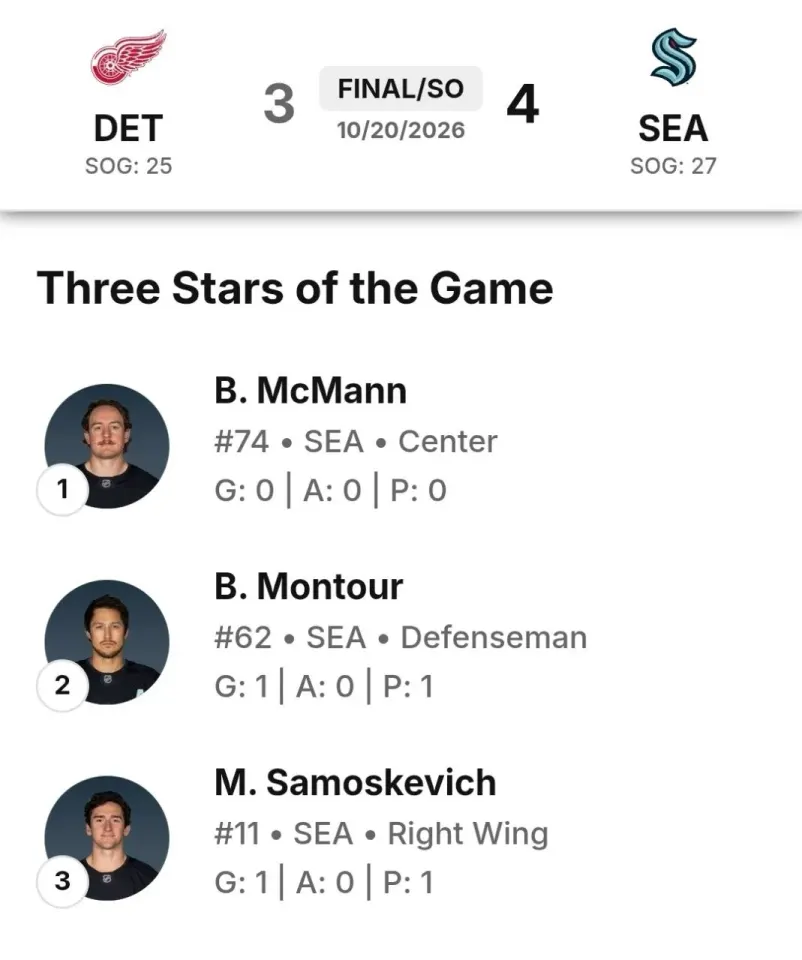Click the number 1 star badge
The width and height of the screenshot is (802, 960).
coord(62,489)
